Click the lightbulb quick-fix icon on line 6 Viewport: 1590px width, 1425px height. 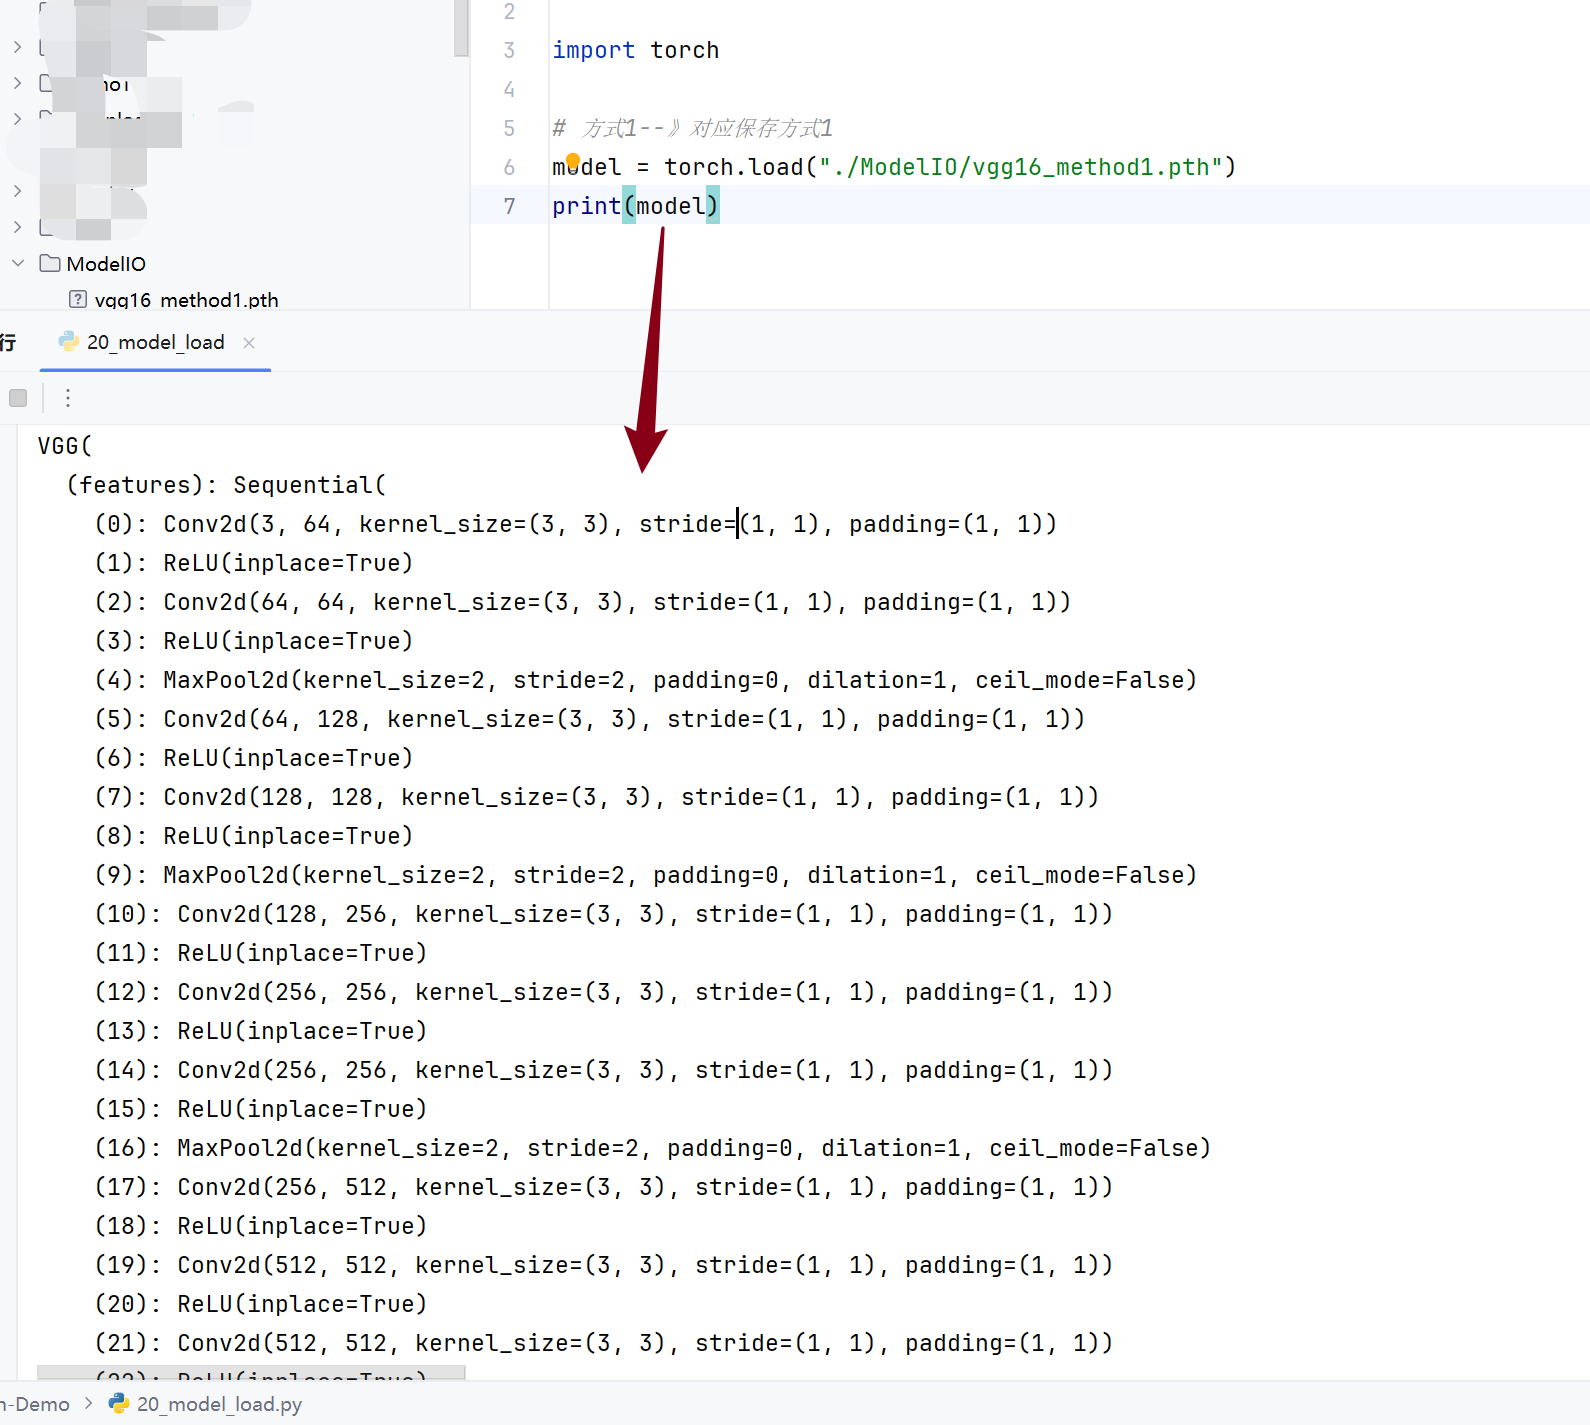pos(573,161)
